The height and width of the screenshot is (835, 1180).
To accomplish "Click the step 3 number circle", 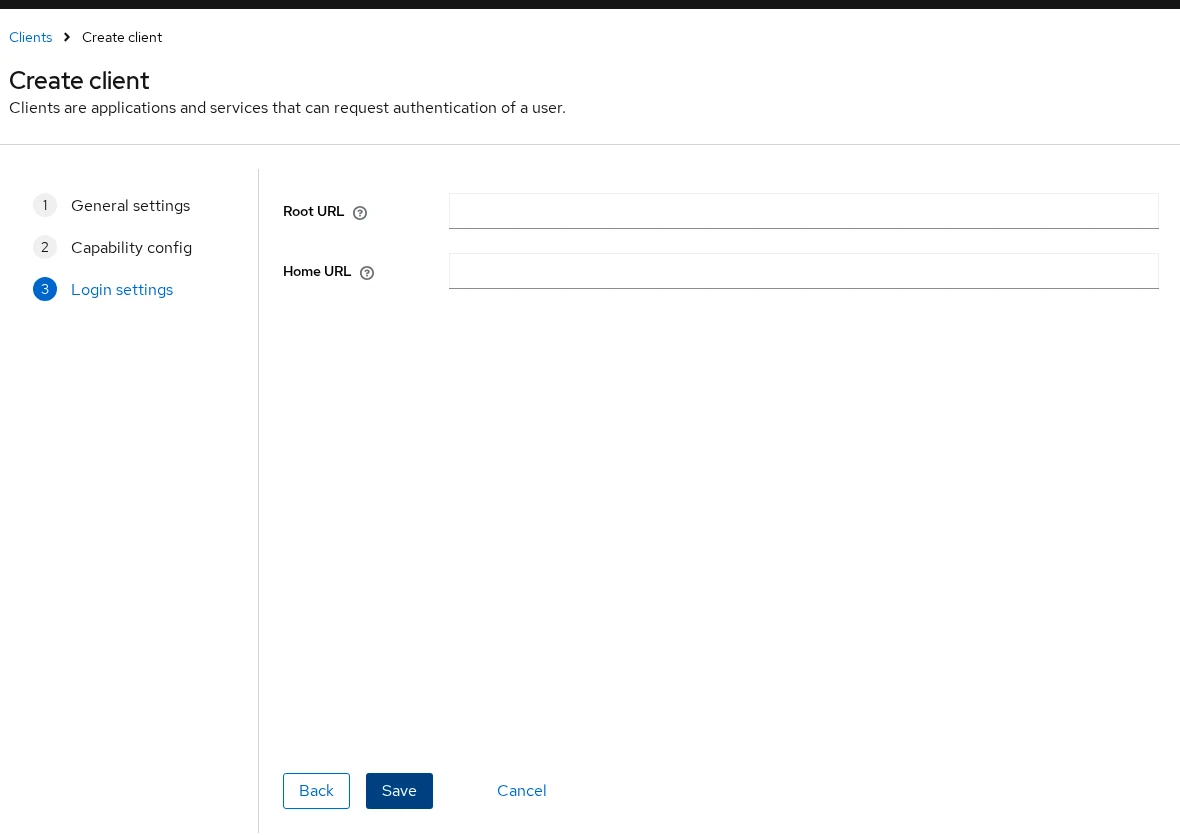I will pyautogui.click(x=45, y=290).
